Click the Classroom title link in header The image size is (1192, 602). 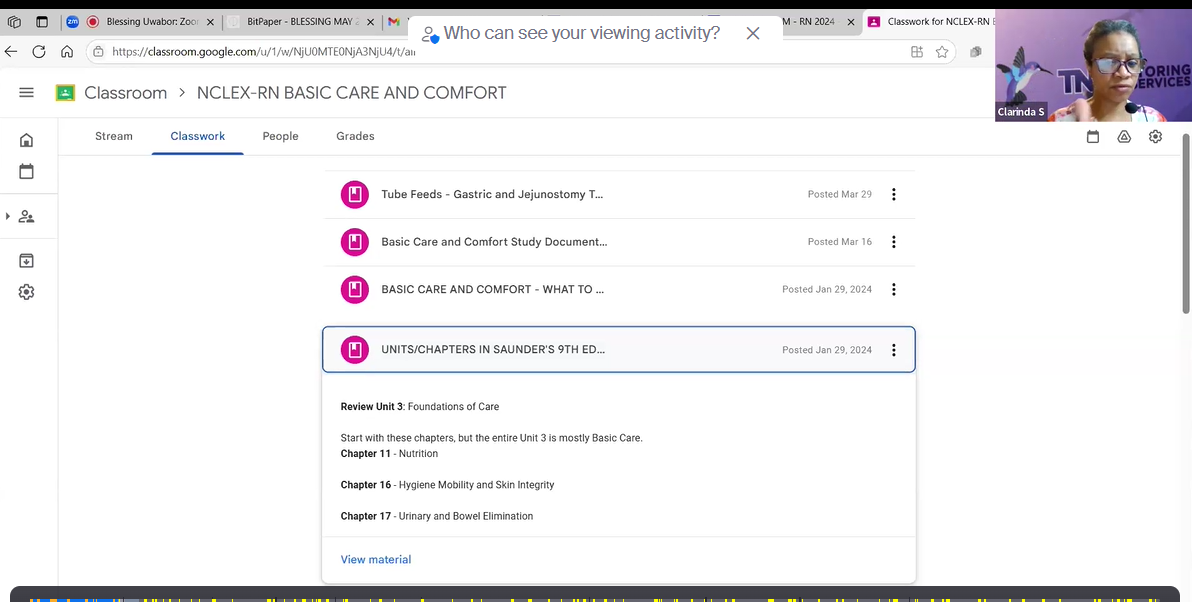point(125,93)
